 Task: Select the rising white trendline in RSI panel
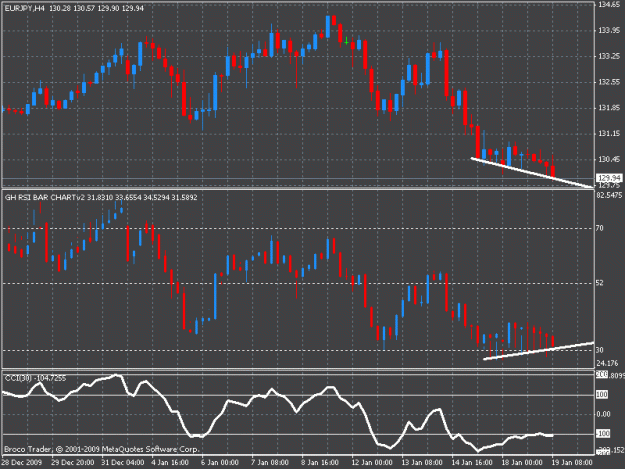539,351
